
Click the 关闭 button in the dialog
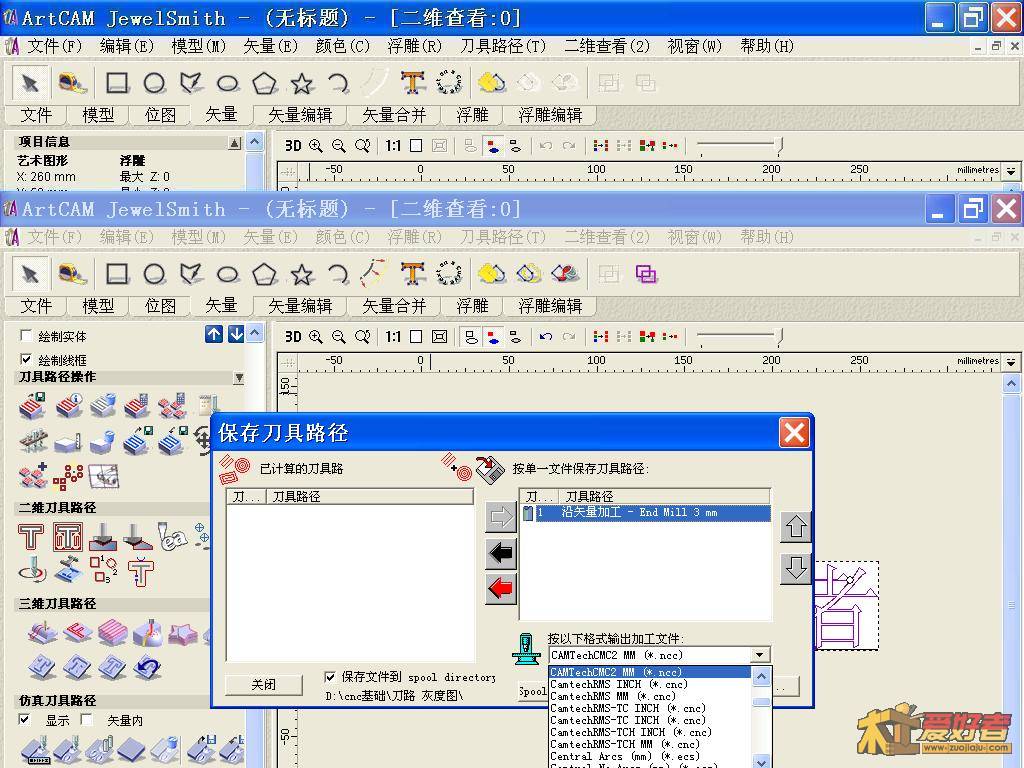pos(264,684)
